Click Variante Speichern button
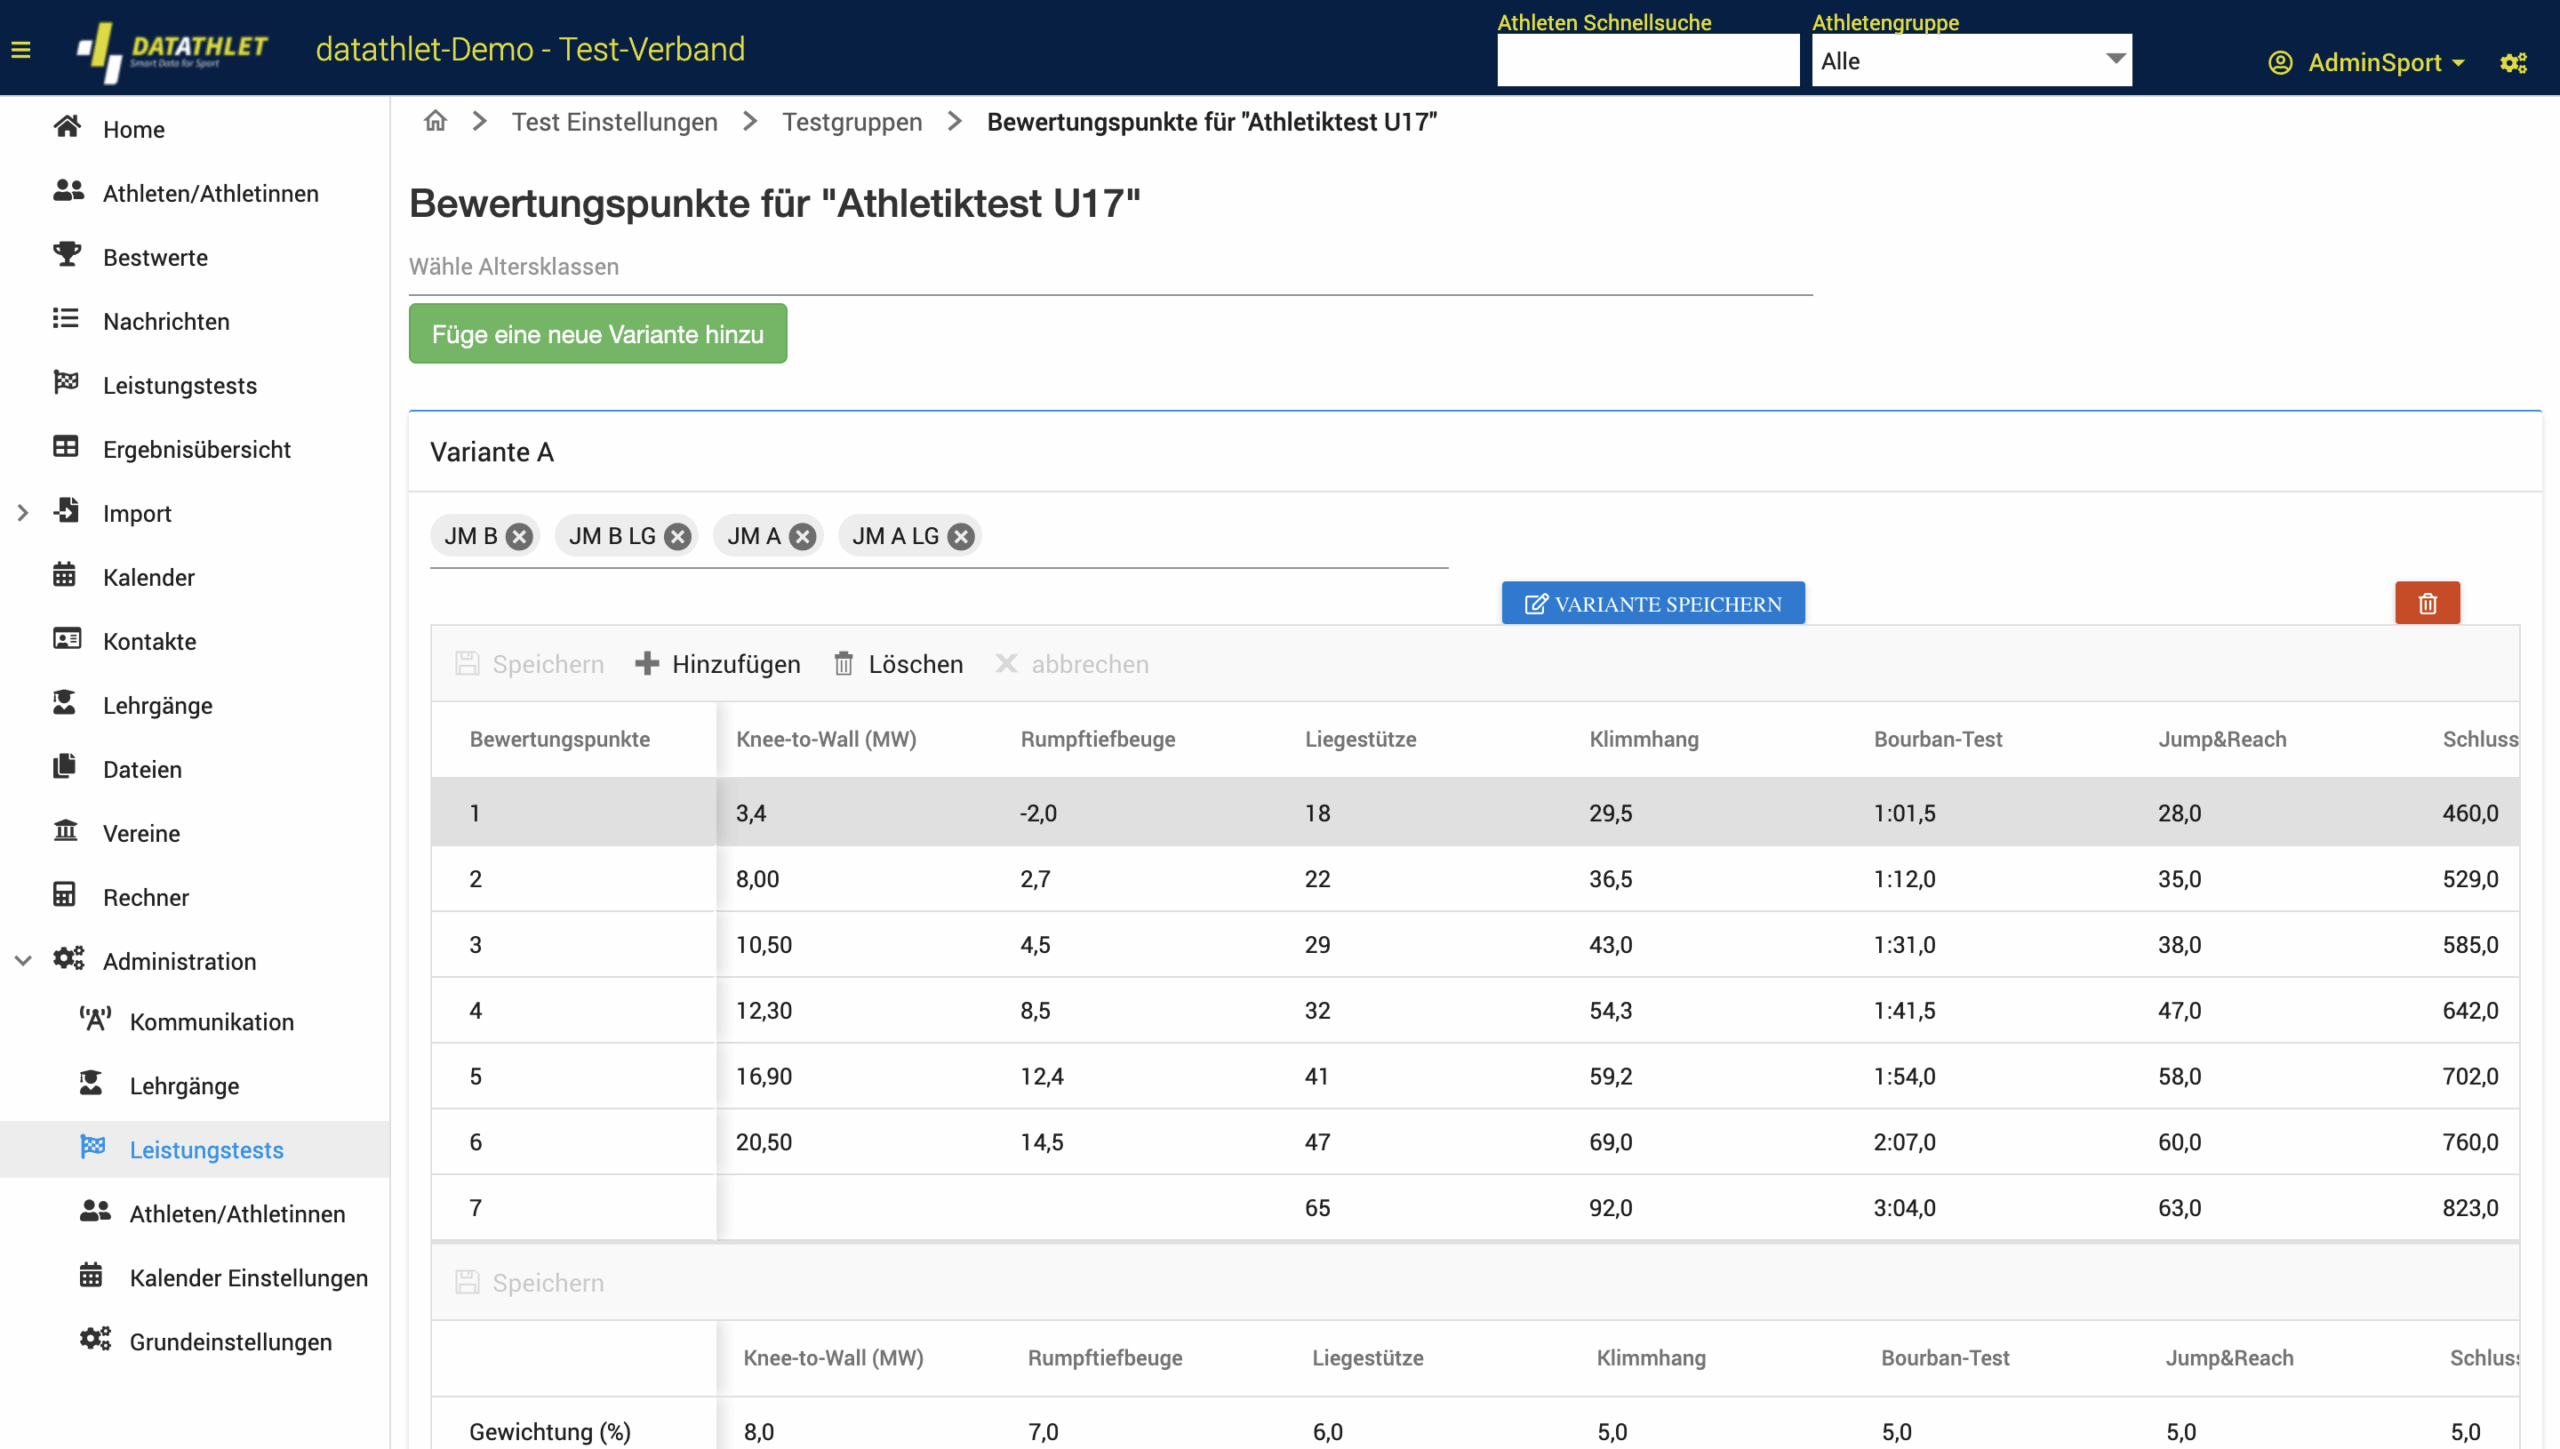 click(1653, 603)
